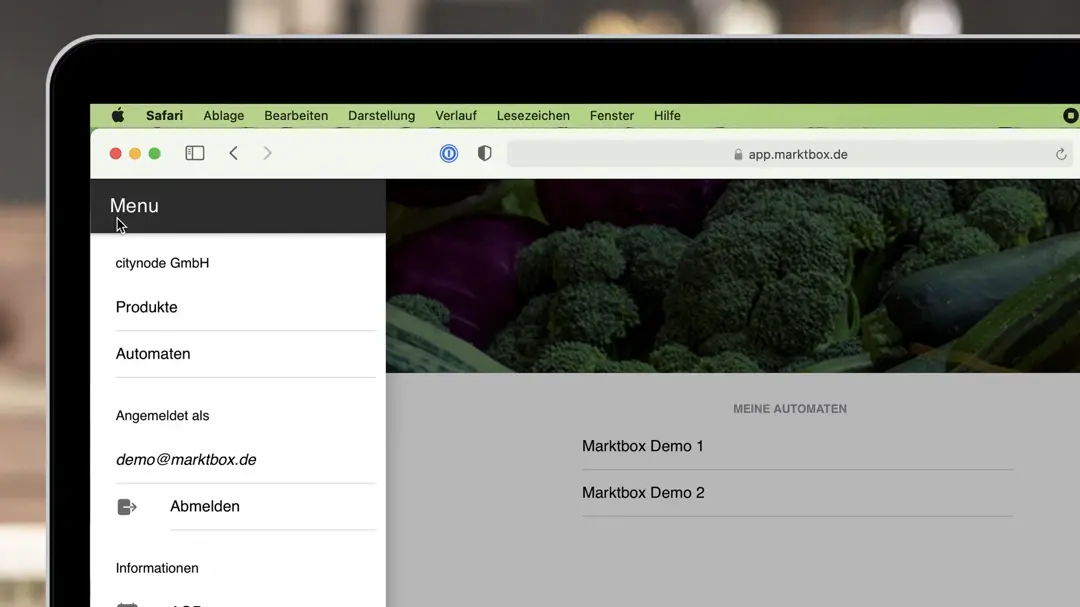Select Automaten in the side menu
Viewport: 1080px width, 607px height.
(x=153, y=354)
